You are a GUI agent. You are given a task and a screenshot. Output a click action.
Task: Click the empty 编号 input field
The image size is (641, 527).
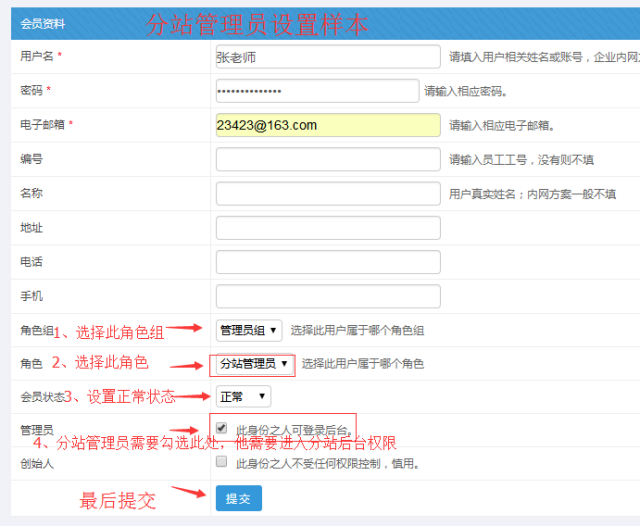pos(327,159)
